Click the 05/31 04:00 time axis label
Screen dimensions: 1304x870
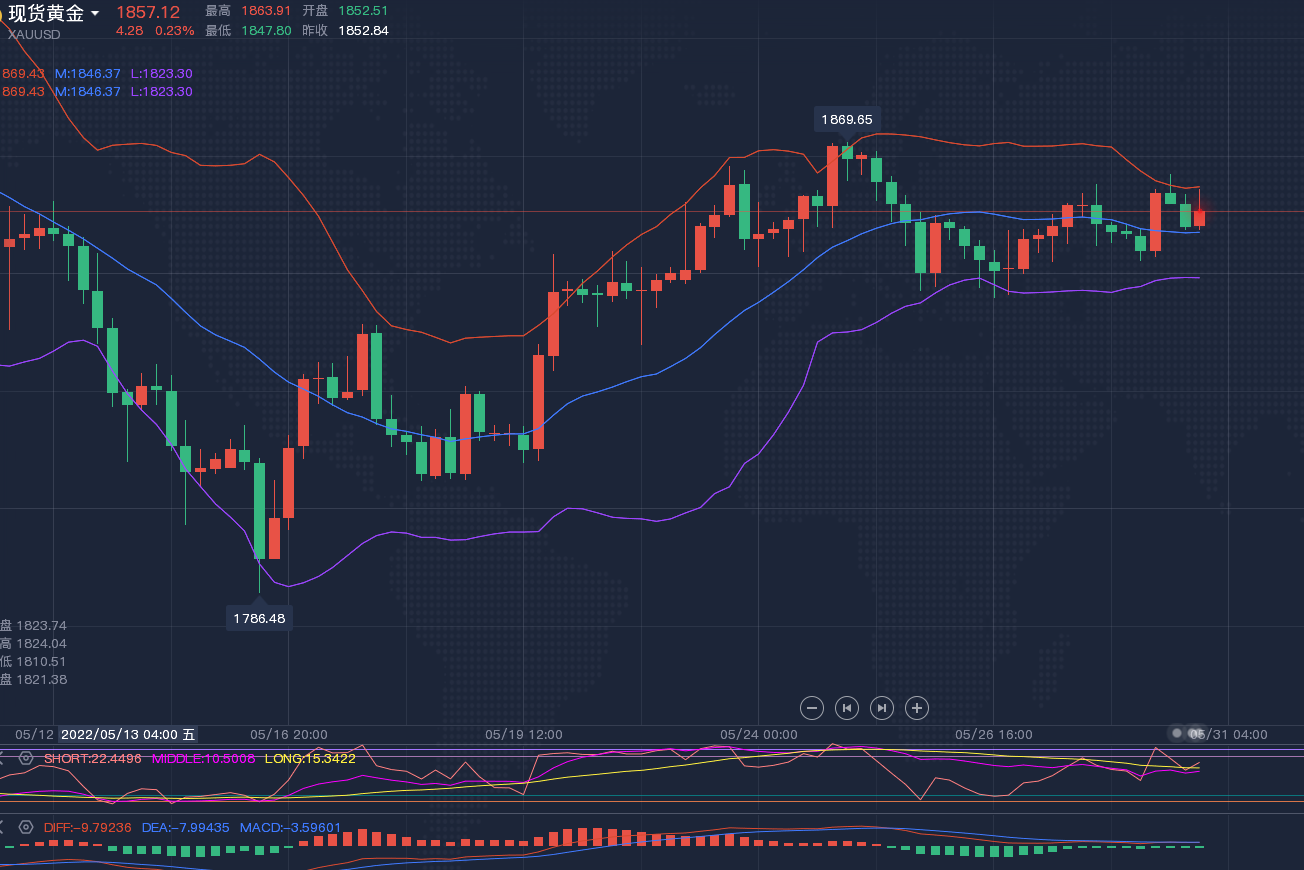(x=1229, y=734)
